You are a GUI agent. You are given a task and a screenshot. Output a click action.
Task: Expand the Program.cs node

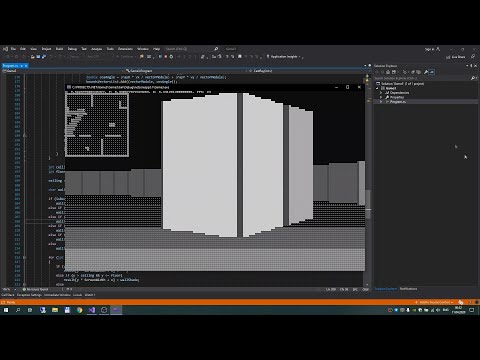(381, 101)
